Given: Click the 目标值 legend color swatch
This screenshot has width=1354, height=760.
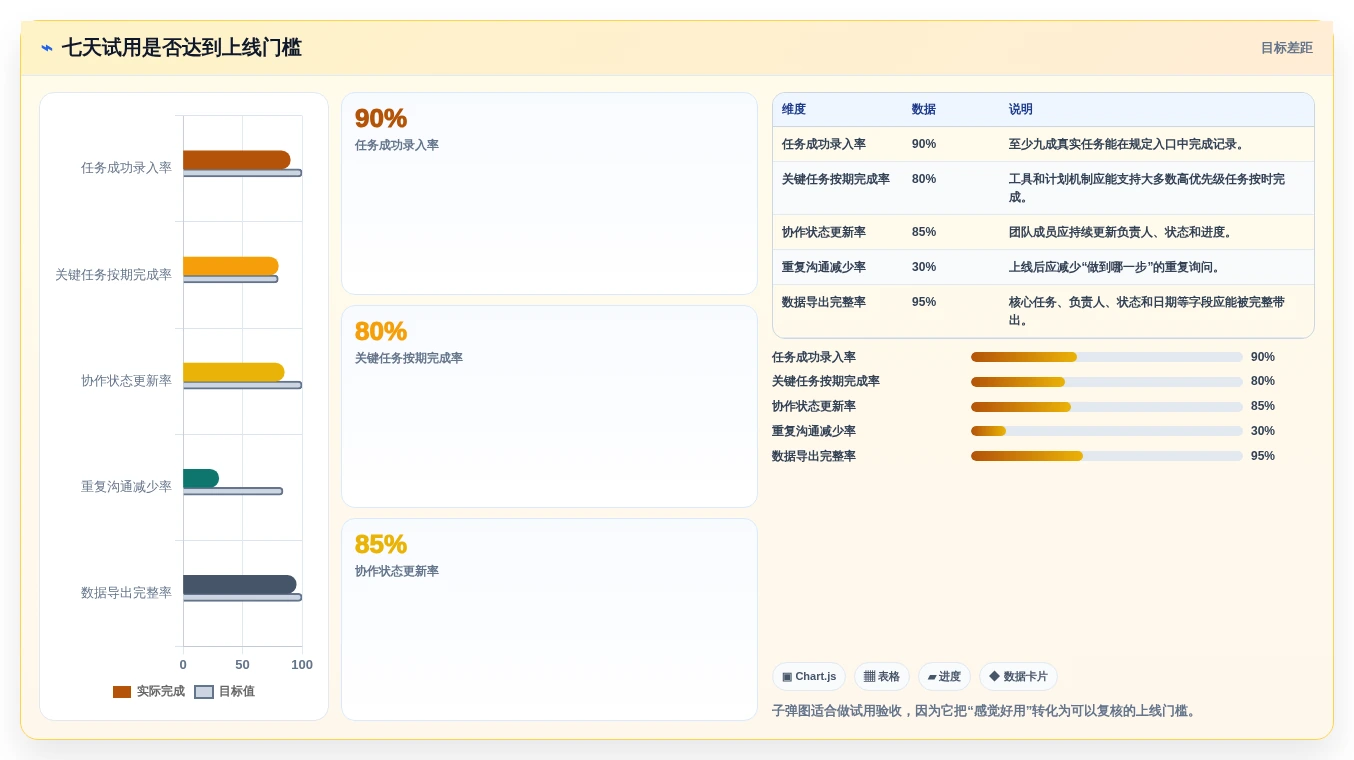Looking at the screenshot, I should tap(204, 692).
